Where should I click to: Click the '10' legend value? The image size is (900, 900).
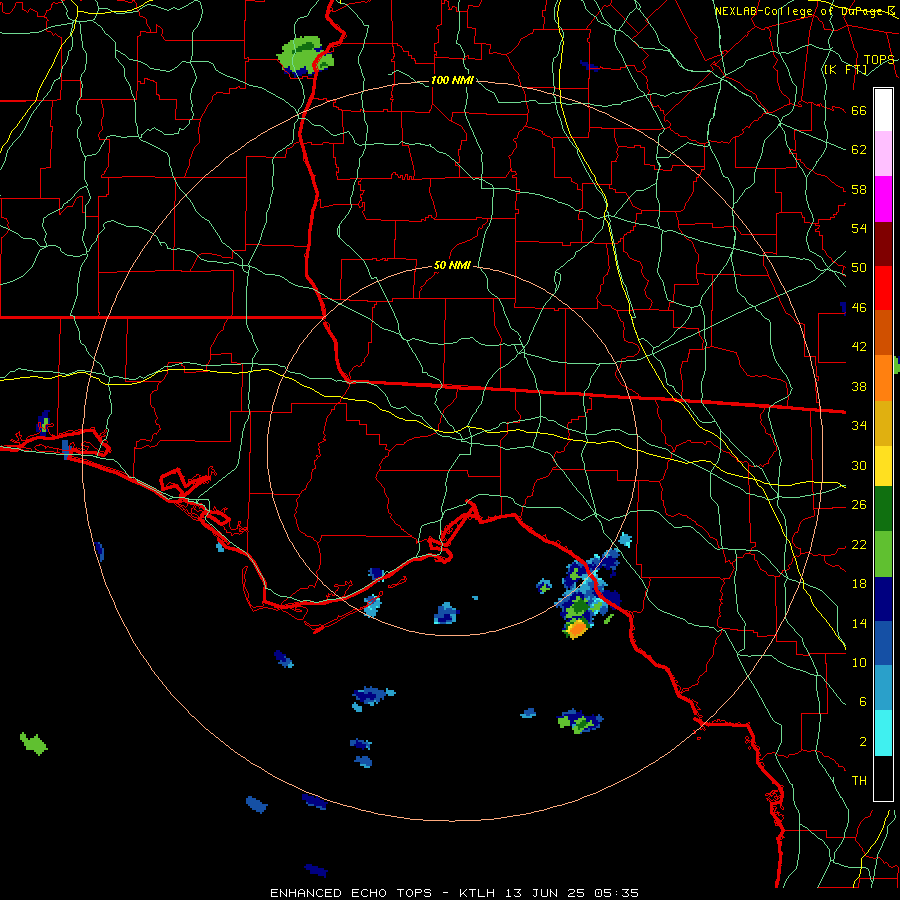(859, 663)
